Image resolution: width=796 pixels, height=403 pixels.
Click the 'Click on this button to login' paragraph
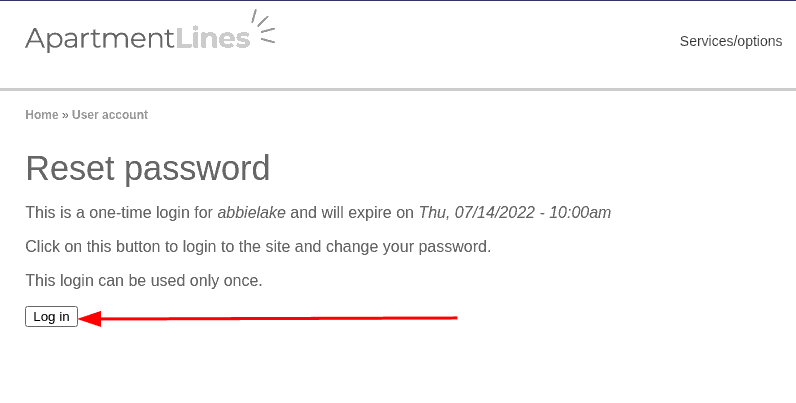pyautogui.click(x=258, y=246)
